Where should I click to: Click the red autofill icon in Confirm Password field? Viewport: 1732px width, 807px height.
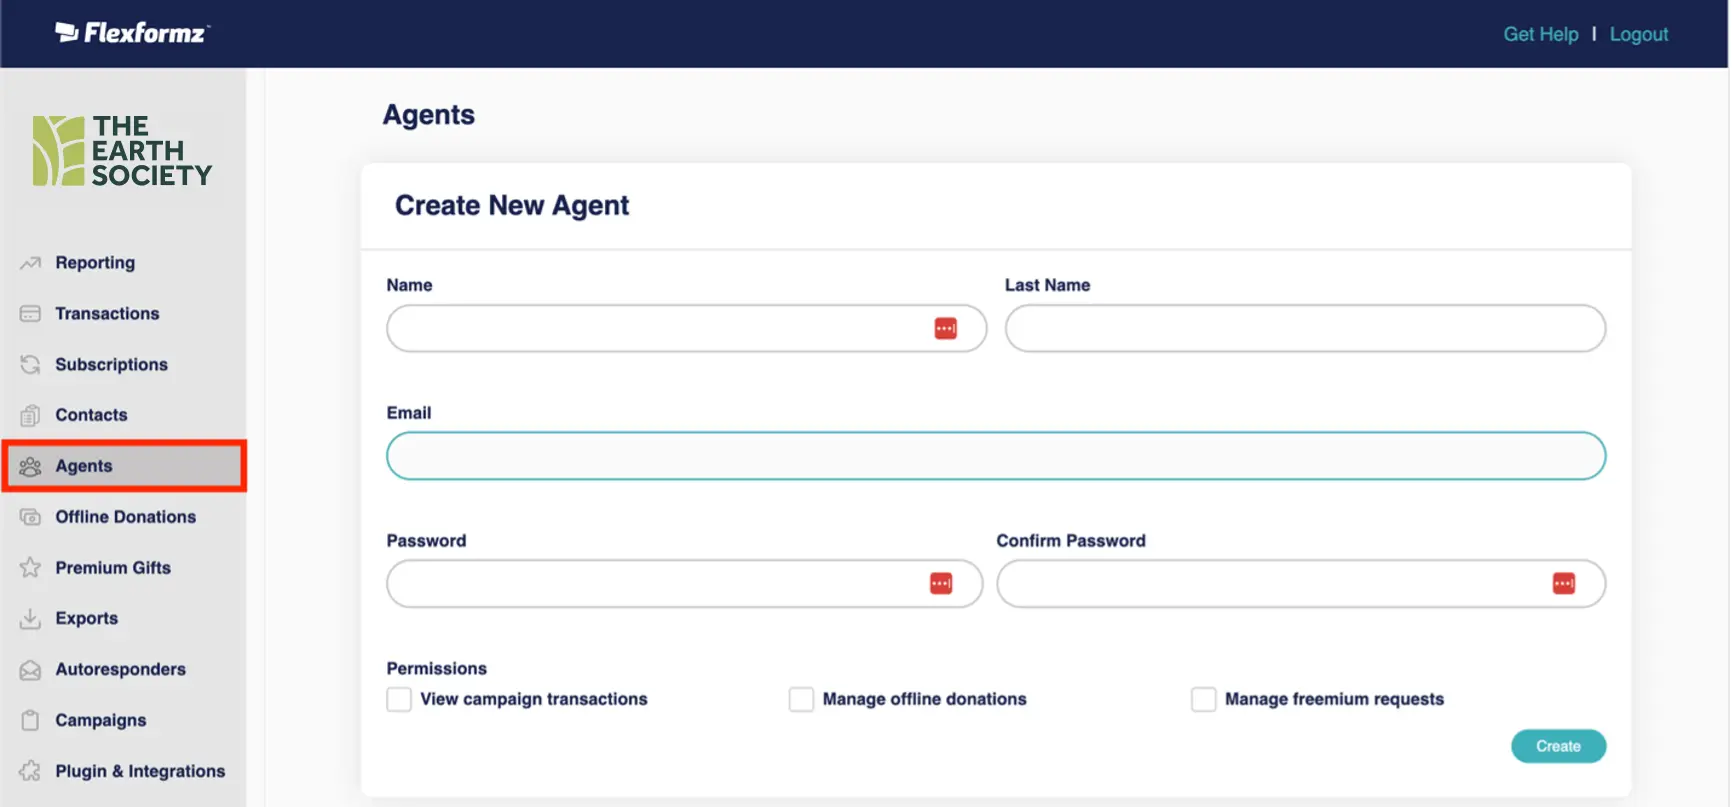(1563, 584)
